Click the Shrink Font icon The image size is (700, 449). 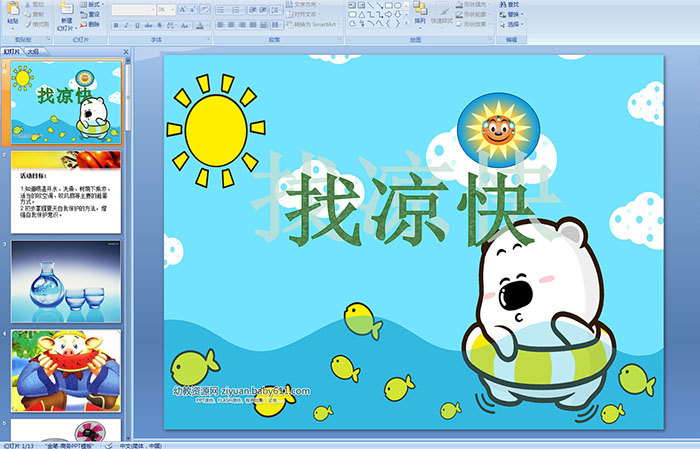click(192, 10)
